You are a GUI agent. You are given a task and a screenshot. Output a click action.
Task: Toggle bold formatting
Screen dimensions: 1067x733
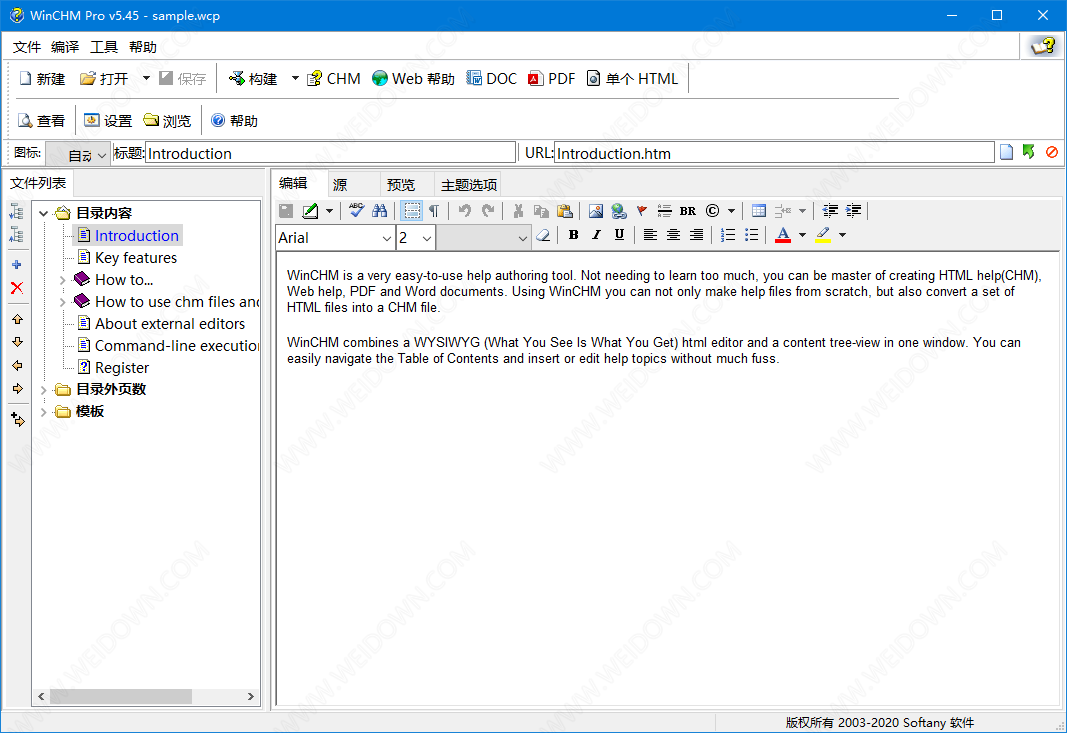coord(573,236)
